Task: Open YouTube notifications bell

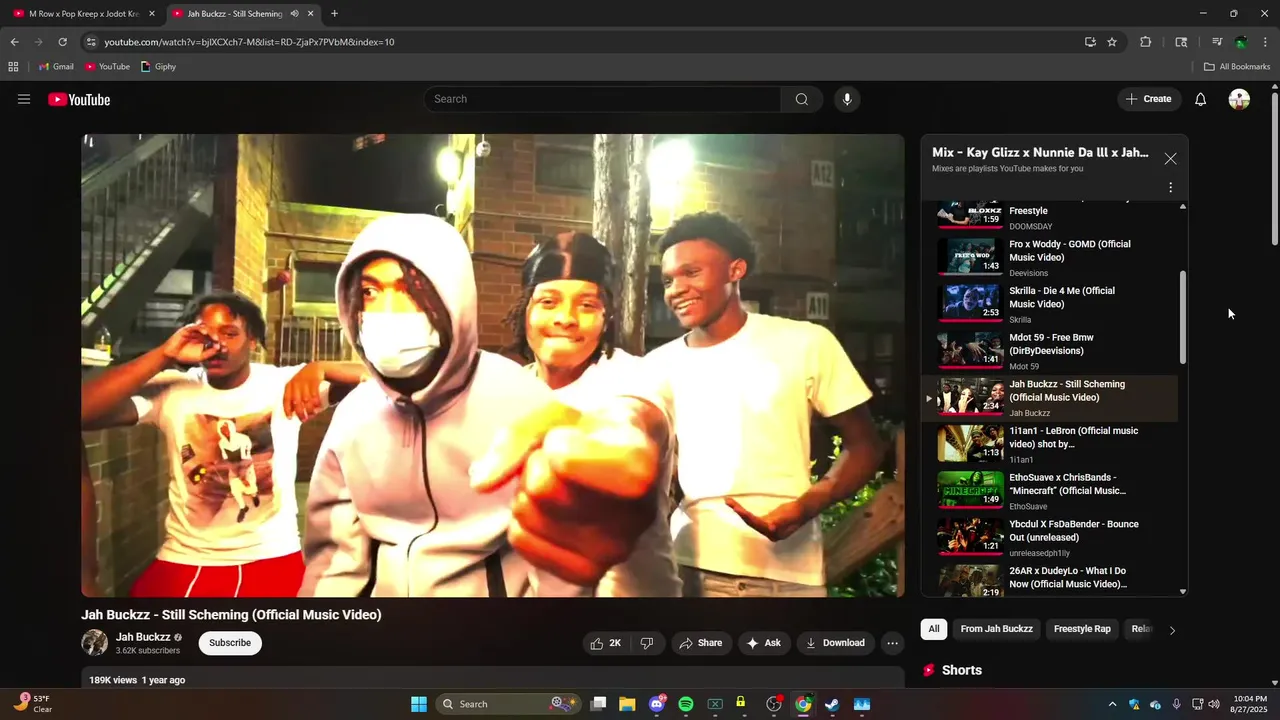Action: pos(1201,99)
